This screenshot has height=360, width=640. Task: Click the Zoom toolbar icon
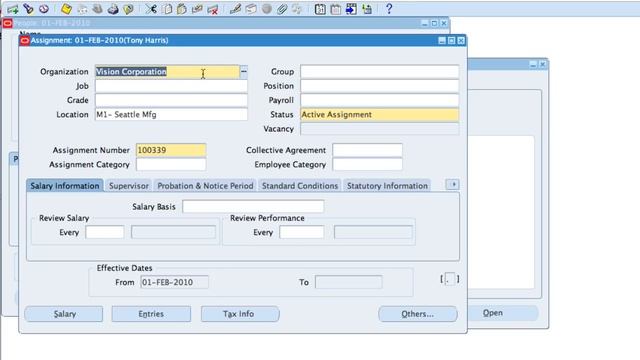251,9
